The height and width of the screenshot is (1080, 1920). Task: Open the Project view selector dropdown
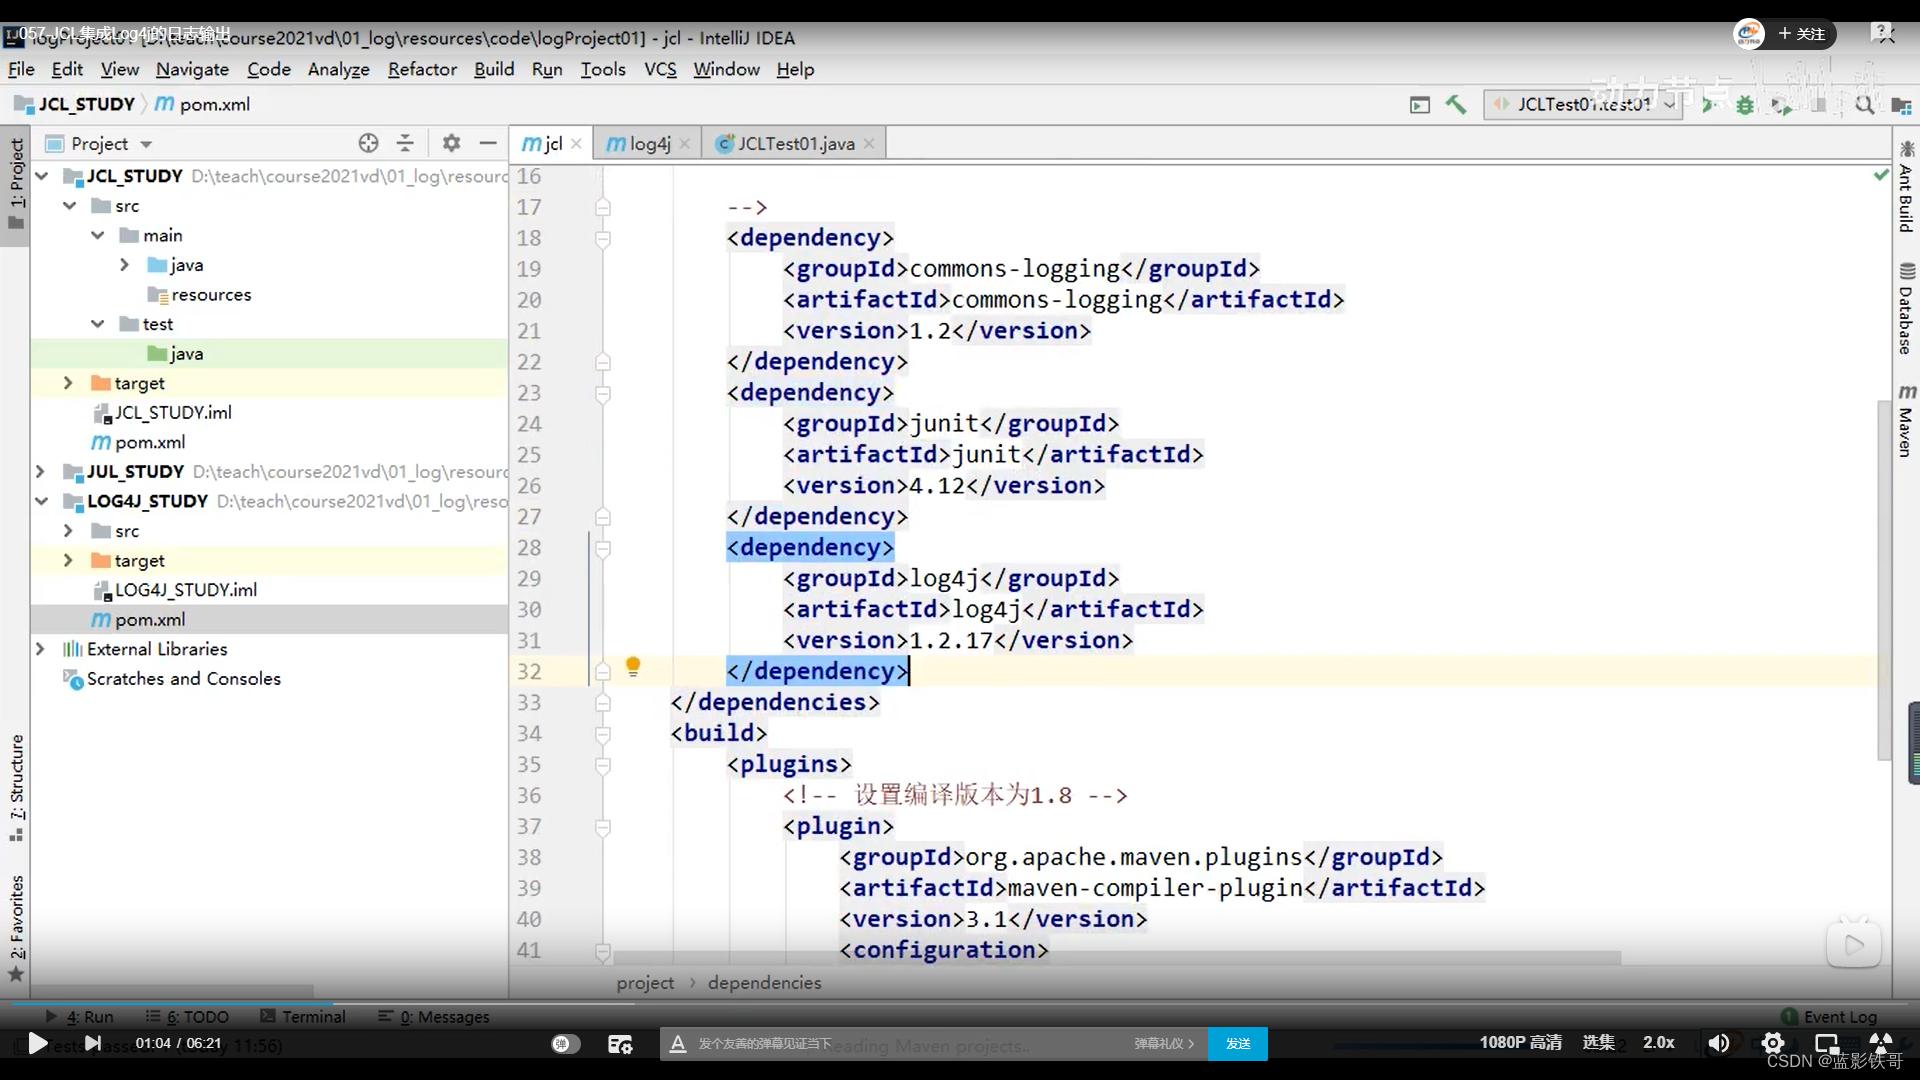tap(100, 143)
